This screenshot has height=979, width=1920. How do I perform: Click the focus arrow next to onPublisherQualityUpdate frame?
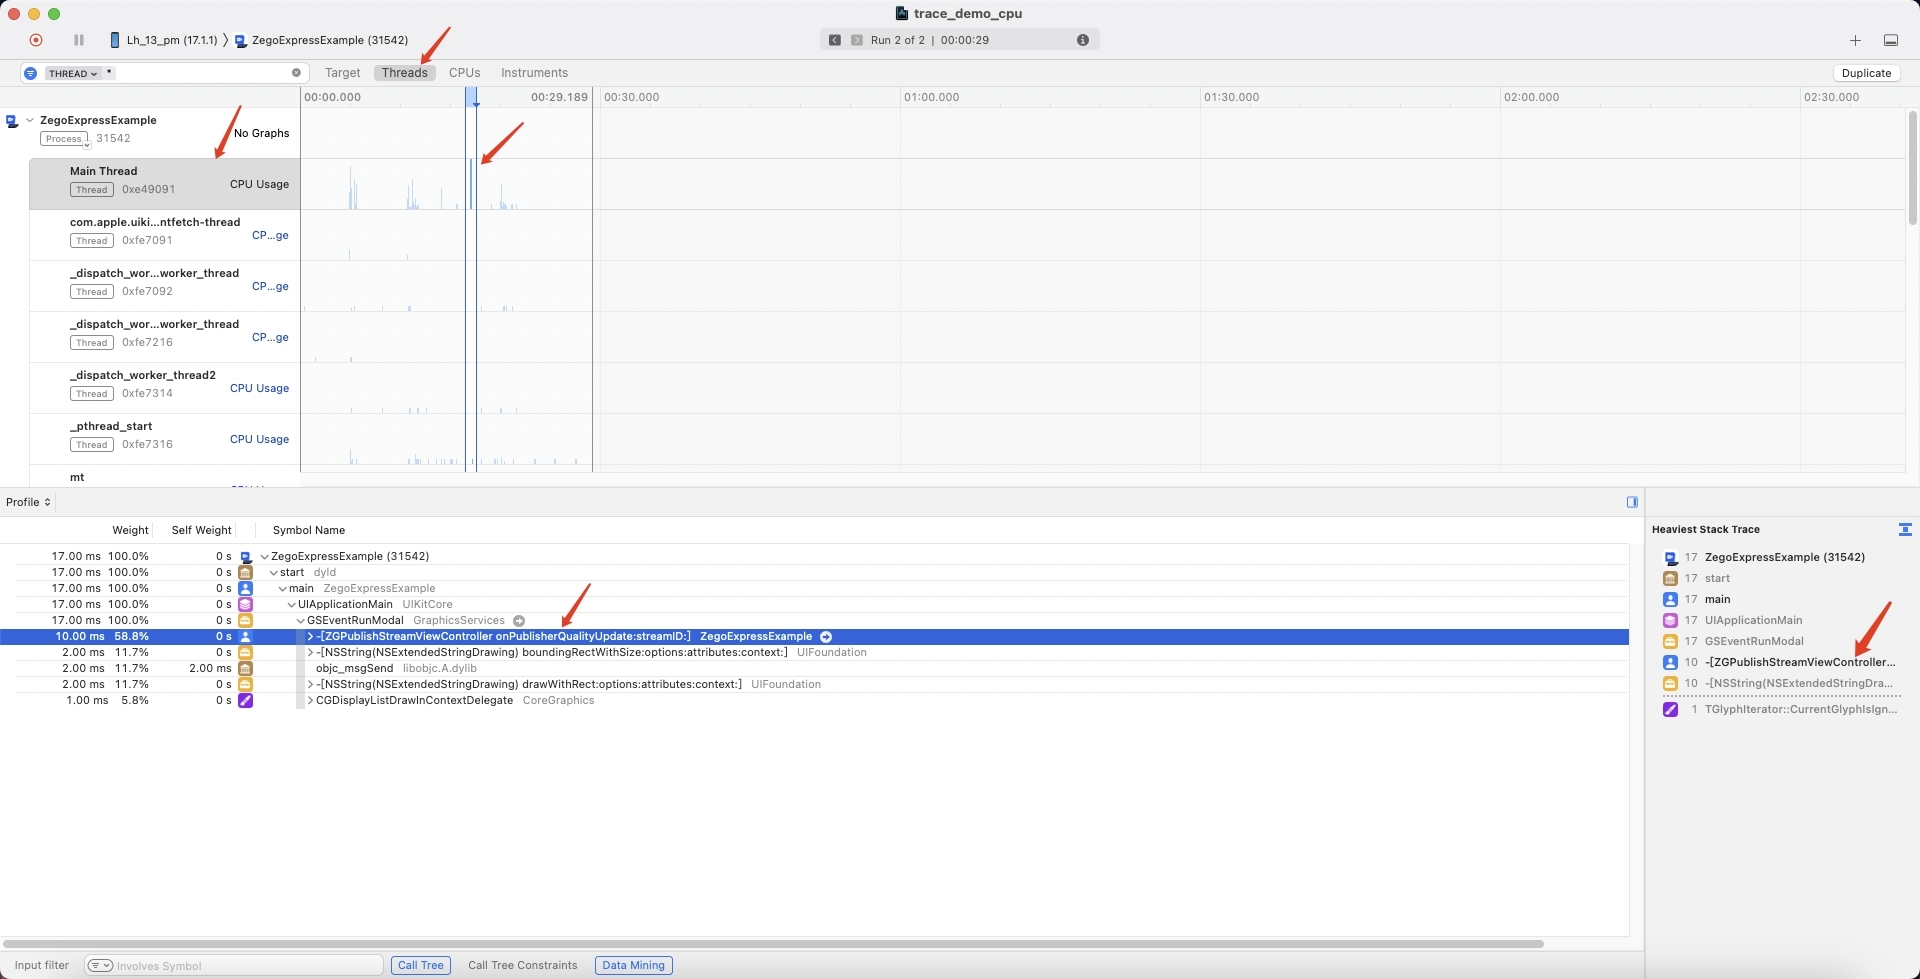click(x=827, y=636)
